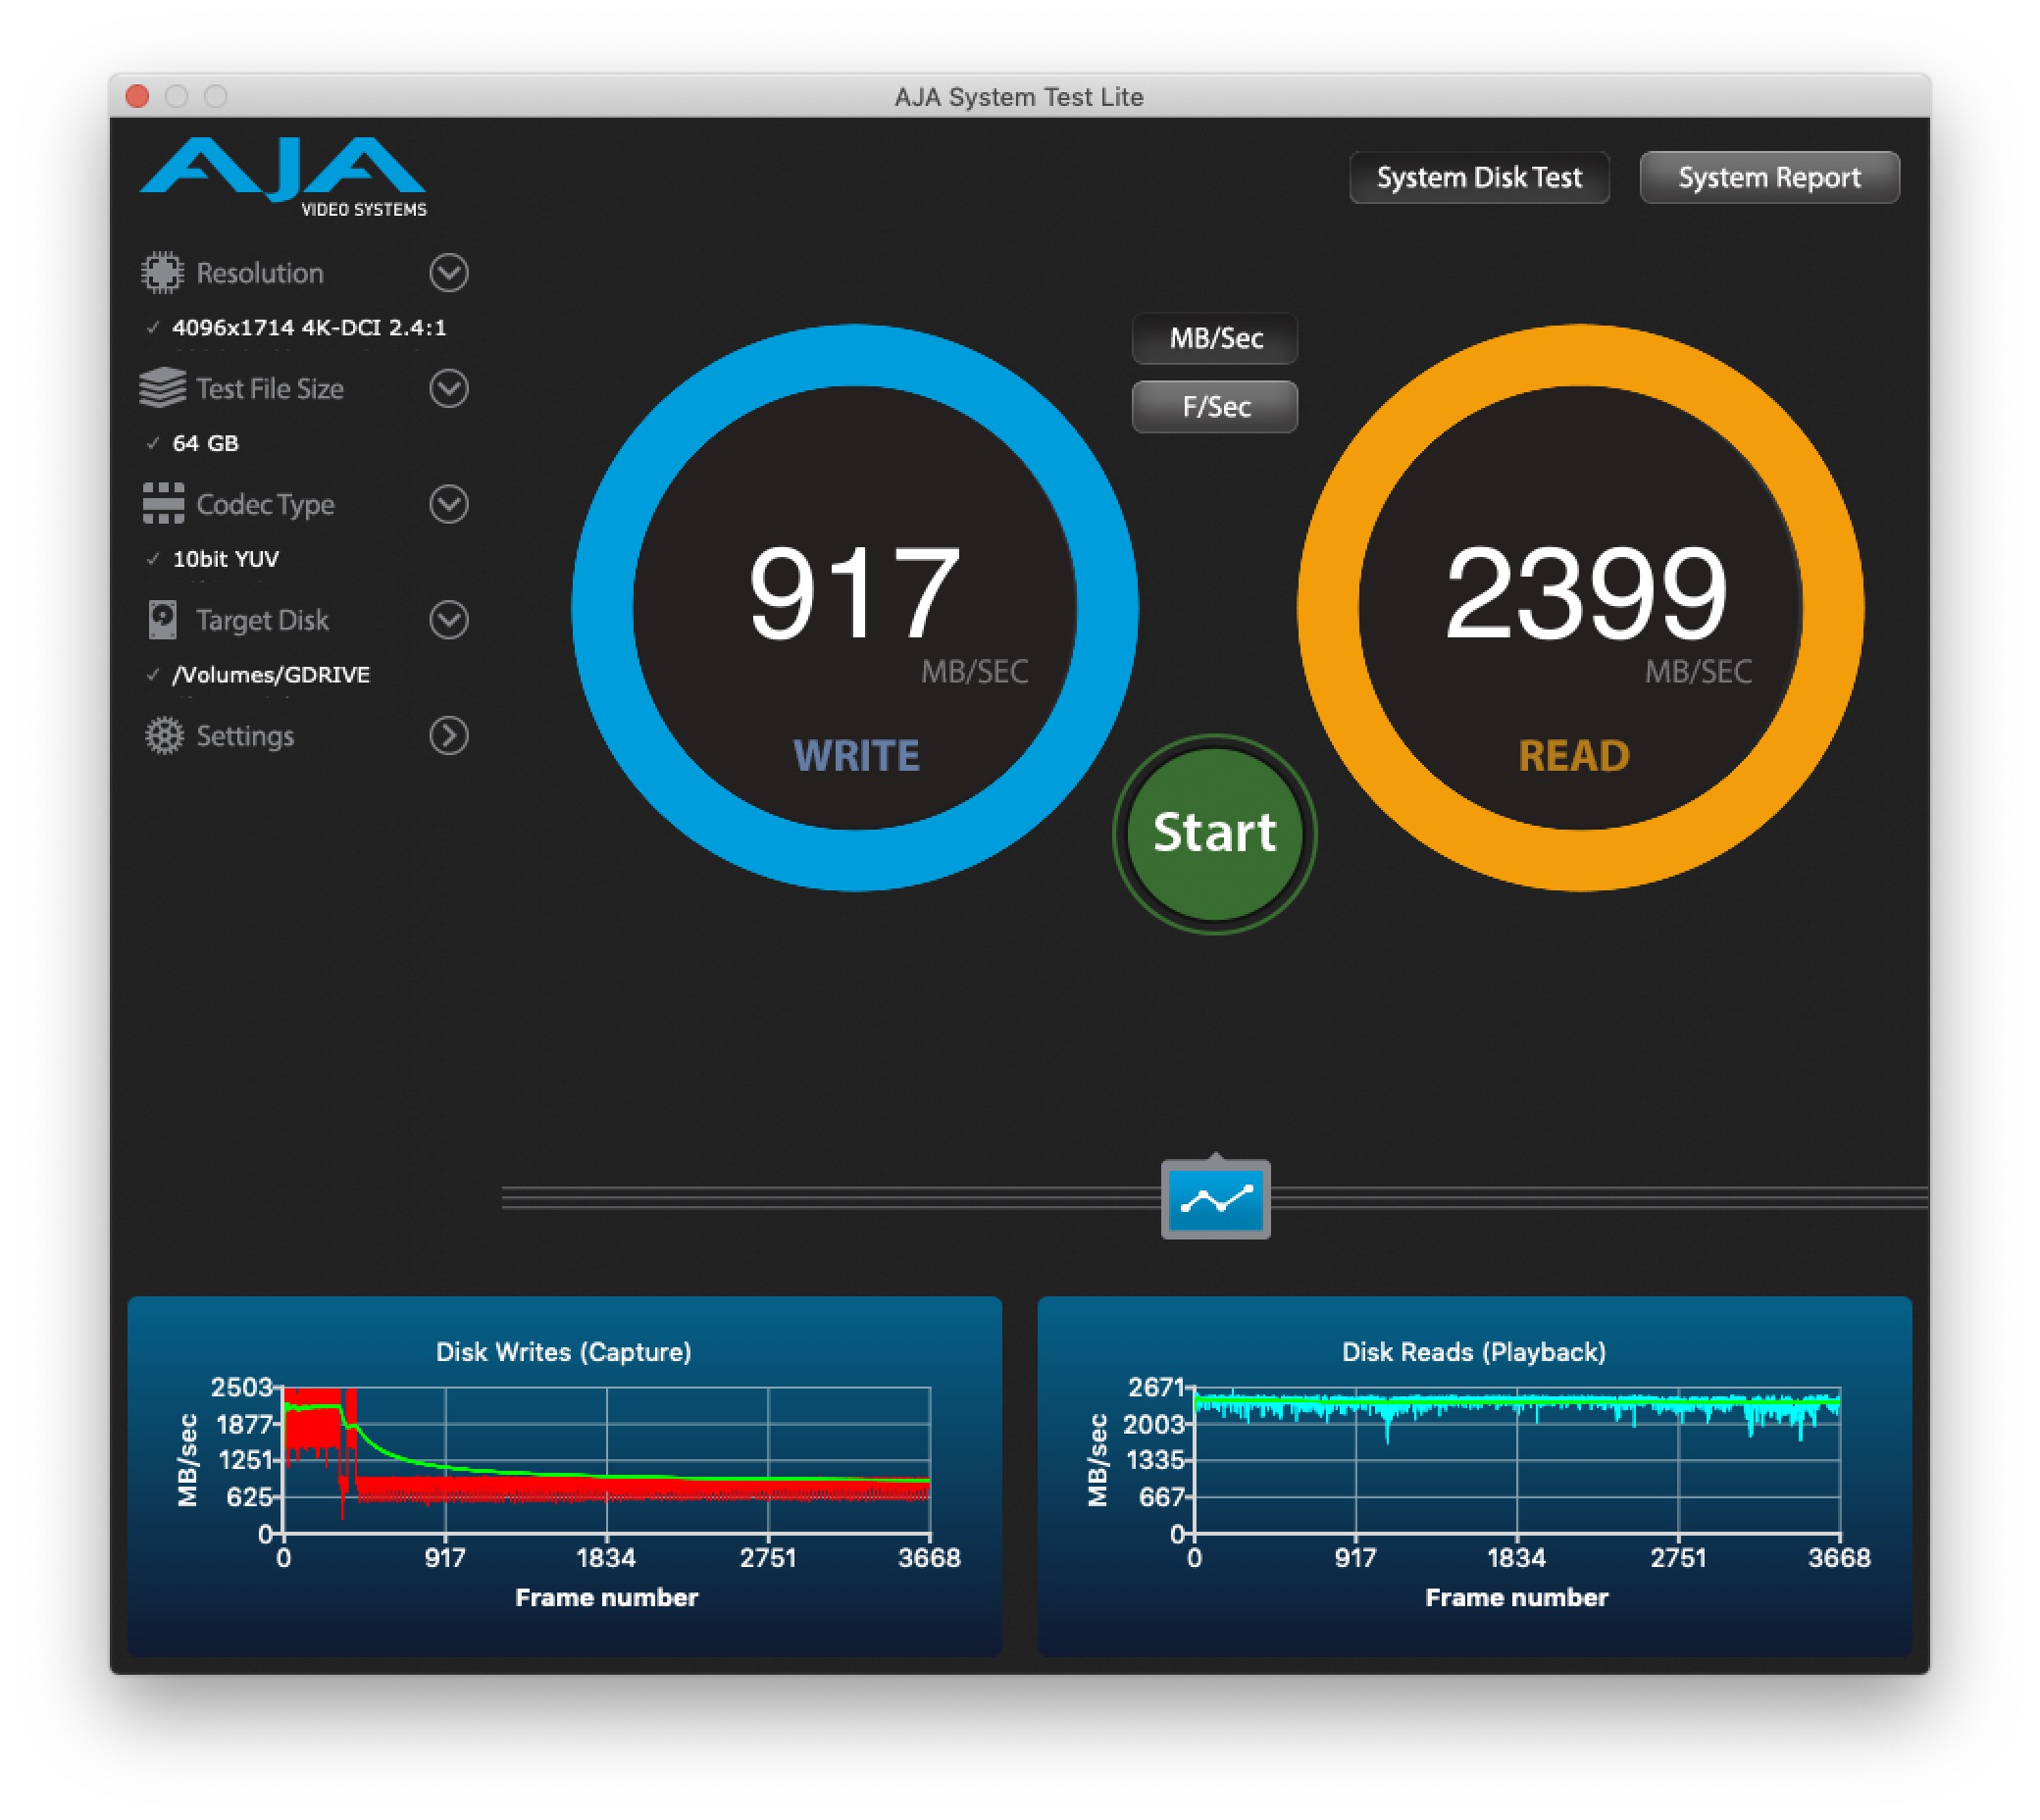Expand the Resolution dropdown chevron
Image resolution: width=2040 pixels, height=1820 pixels.
(449, 273)
